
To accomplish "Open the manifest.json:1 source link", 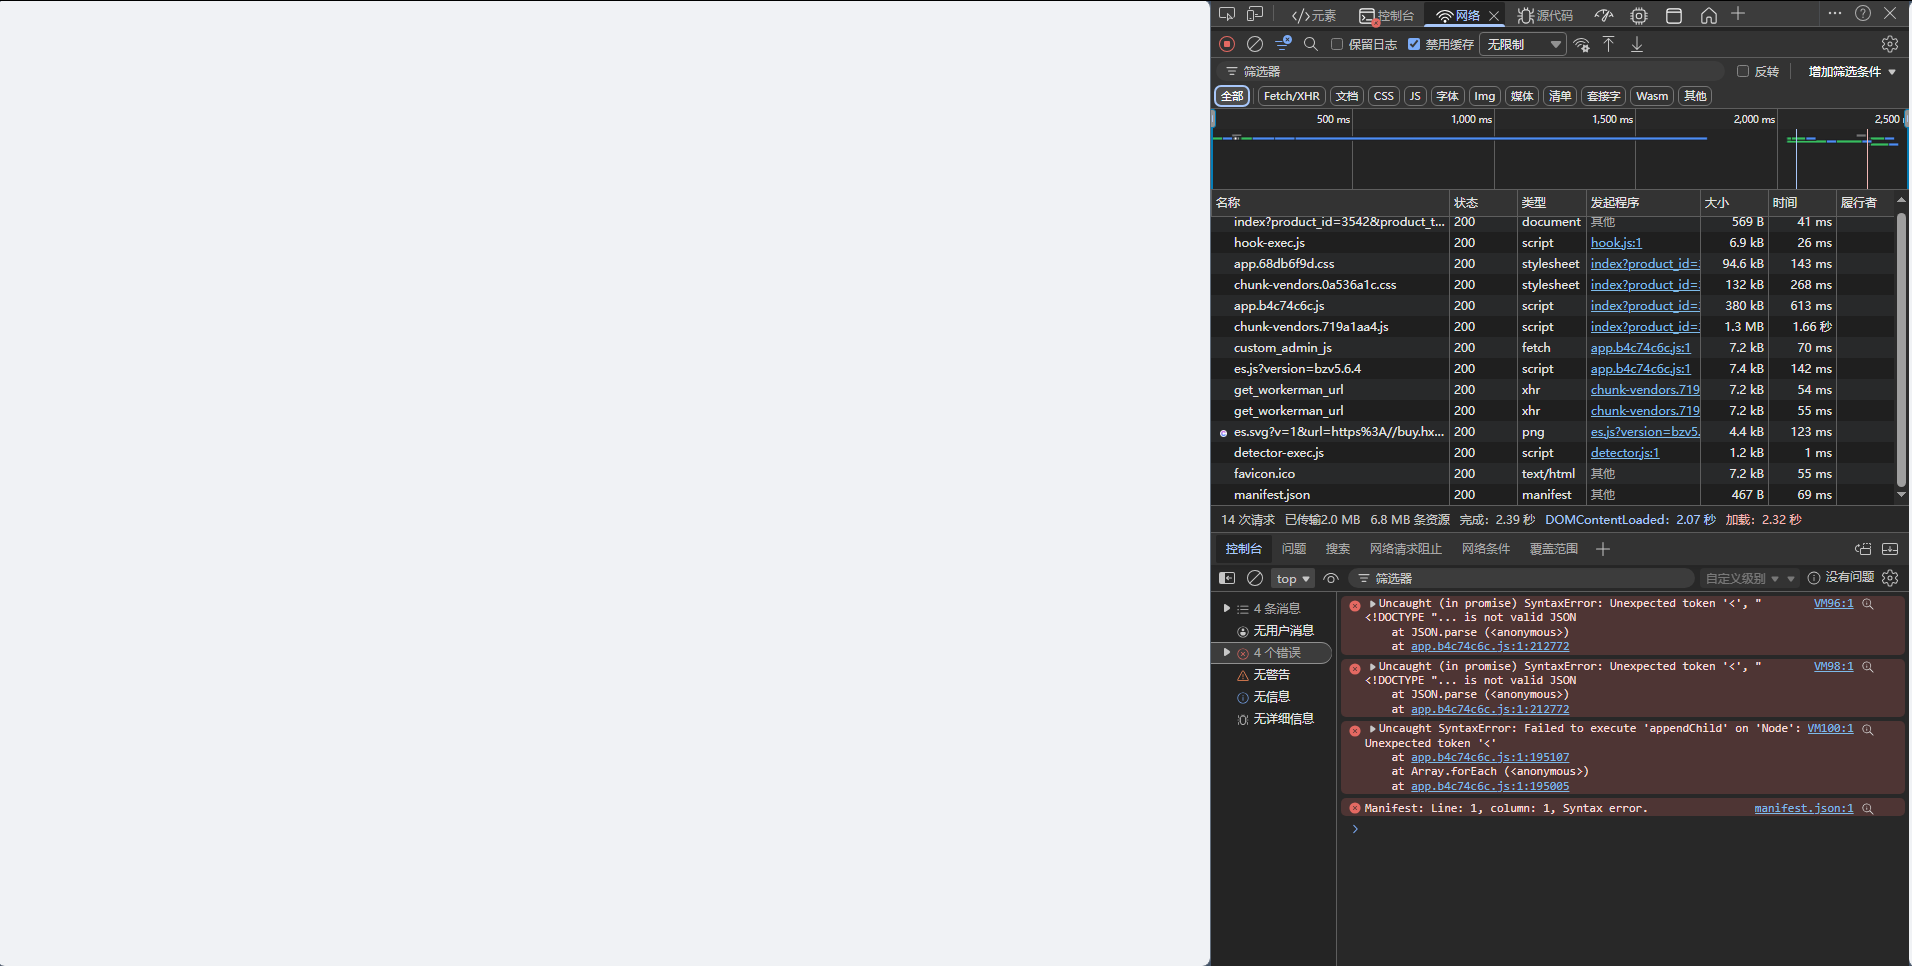I will click(1803, 808).
